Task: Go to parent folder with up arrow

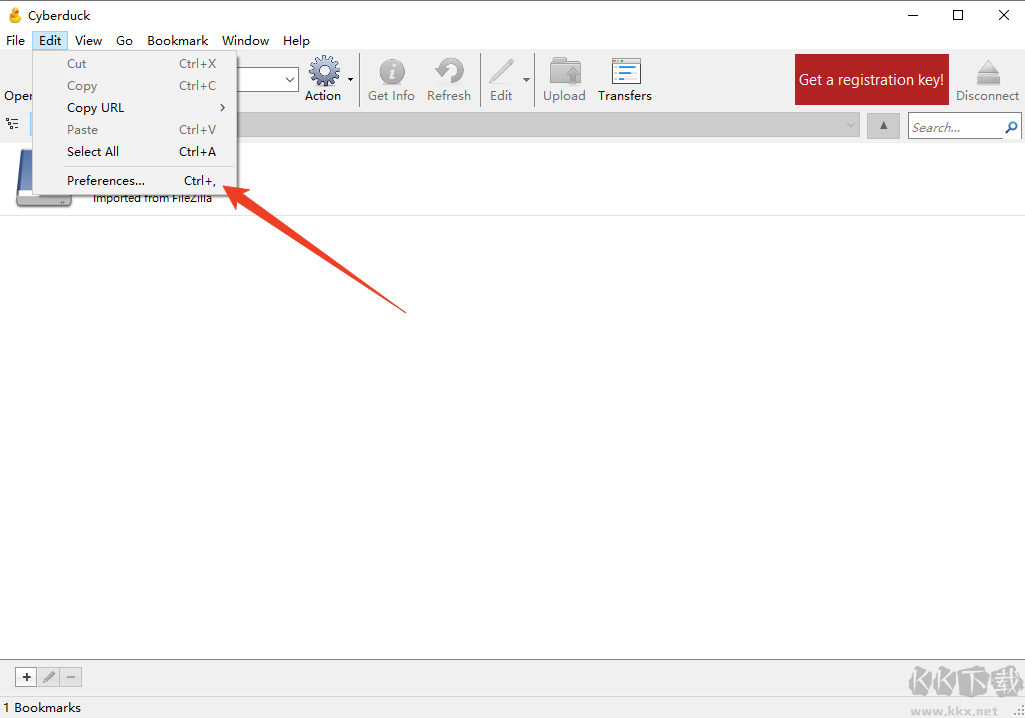Action: point(883,126)
